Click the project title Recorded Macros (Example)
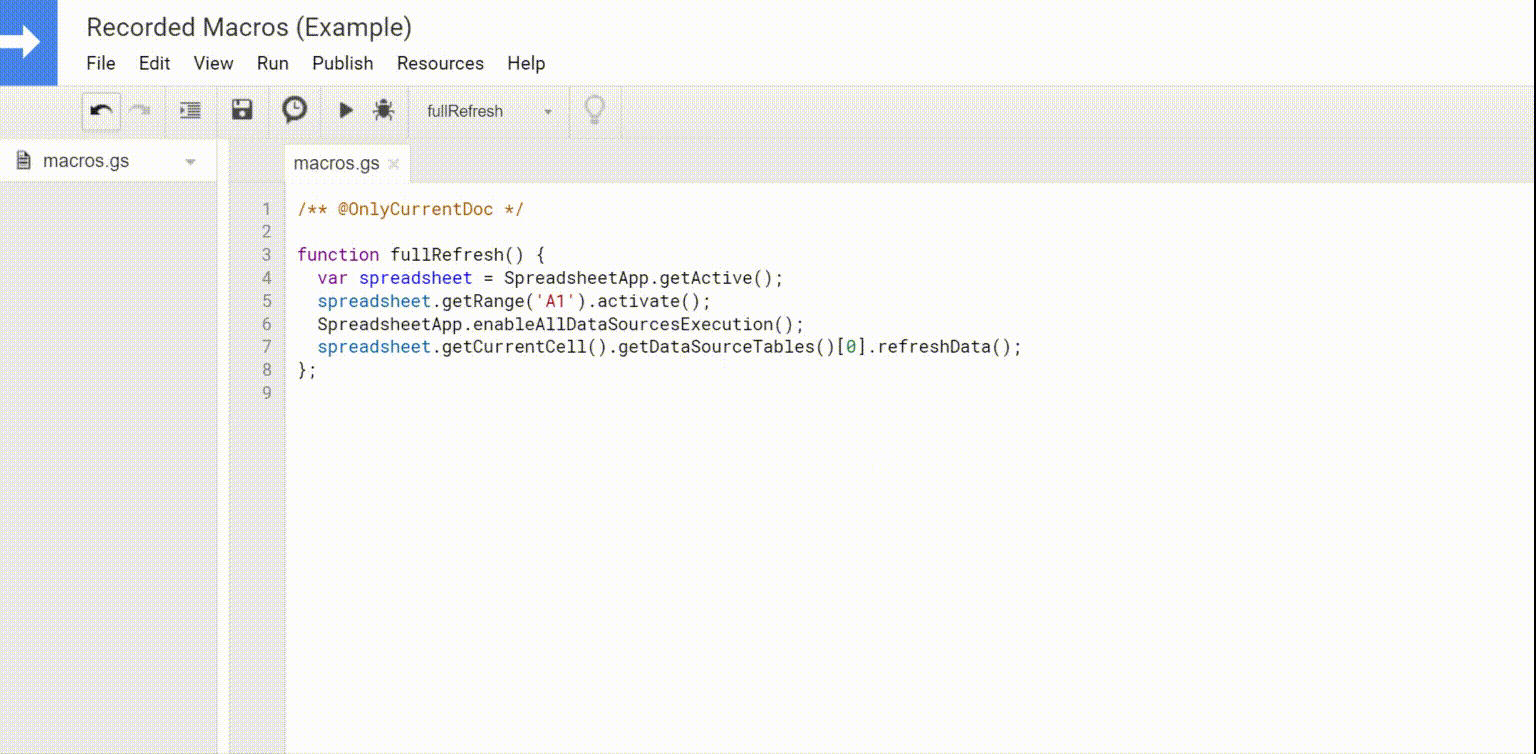 click(x=247, y=27)
